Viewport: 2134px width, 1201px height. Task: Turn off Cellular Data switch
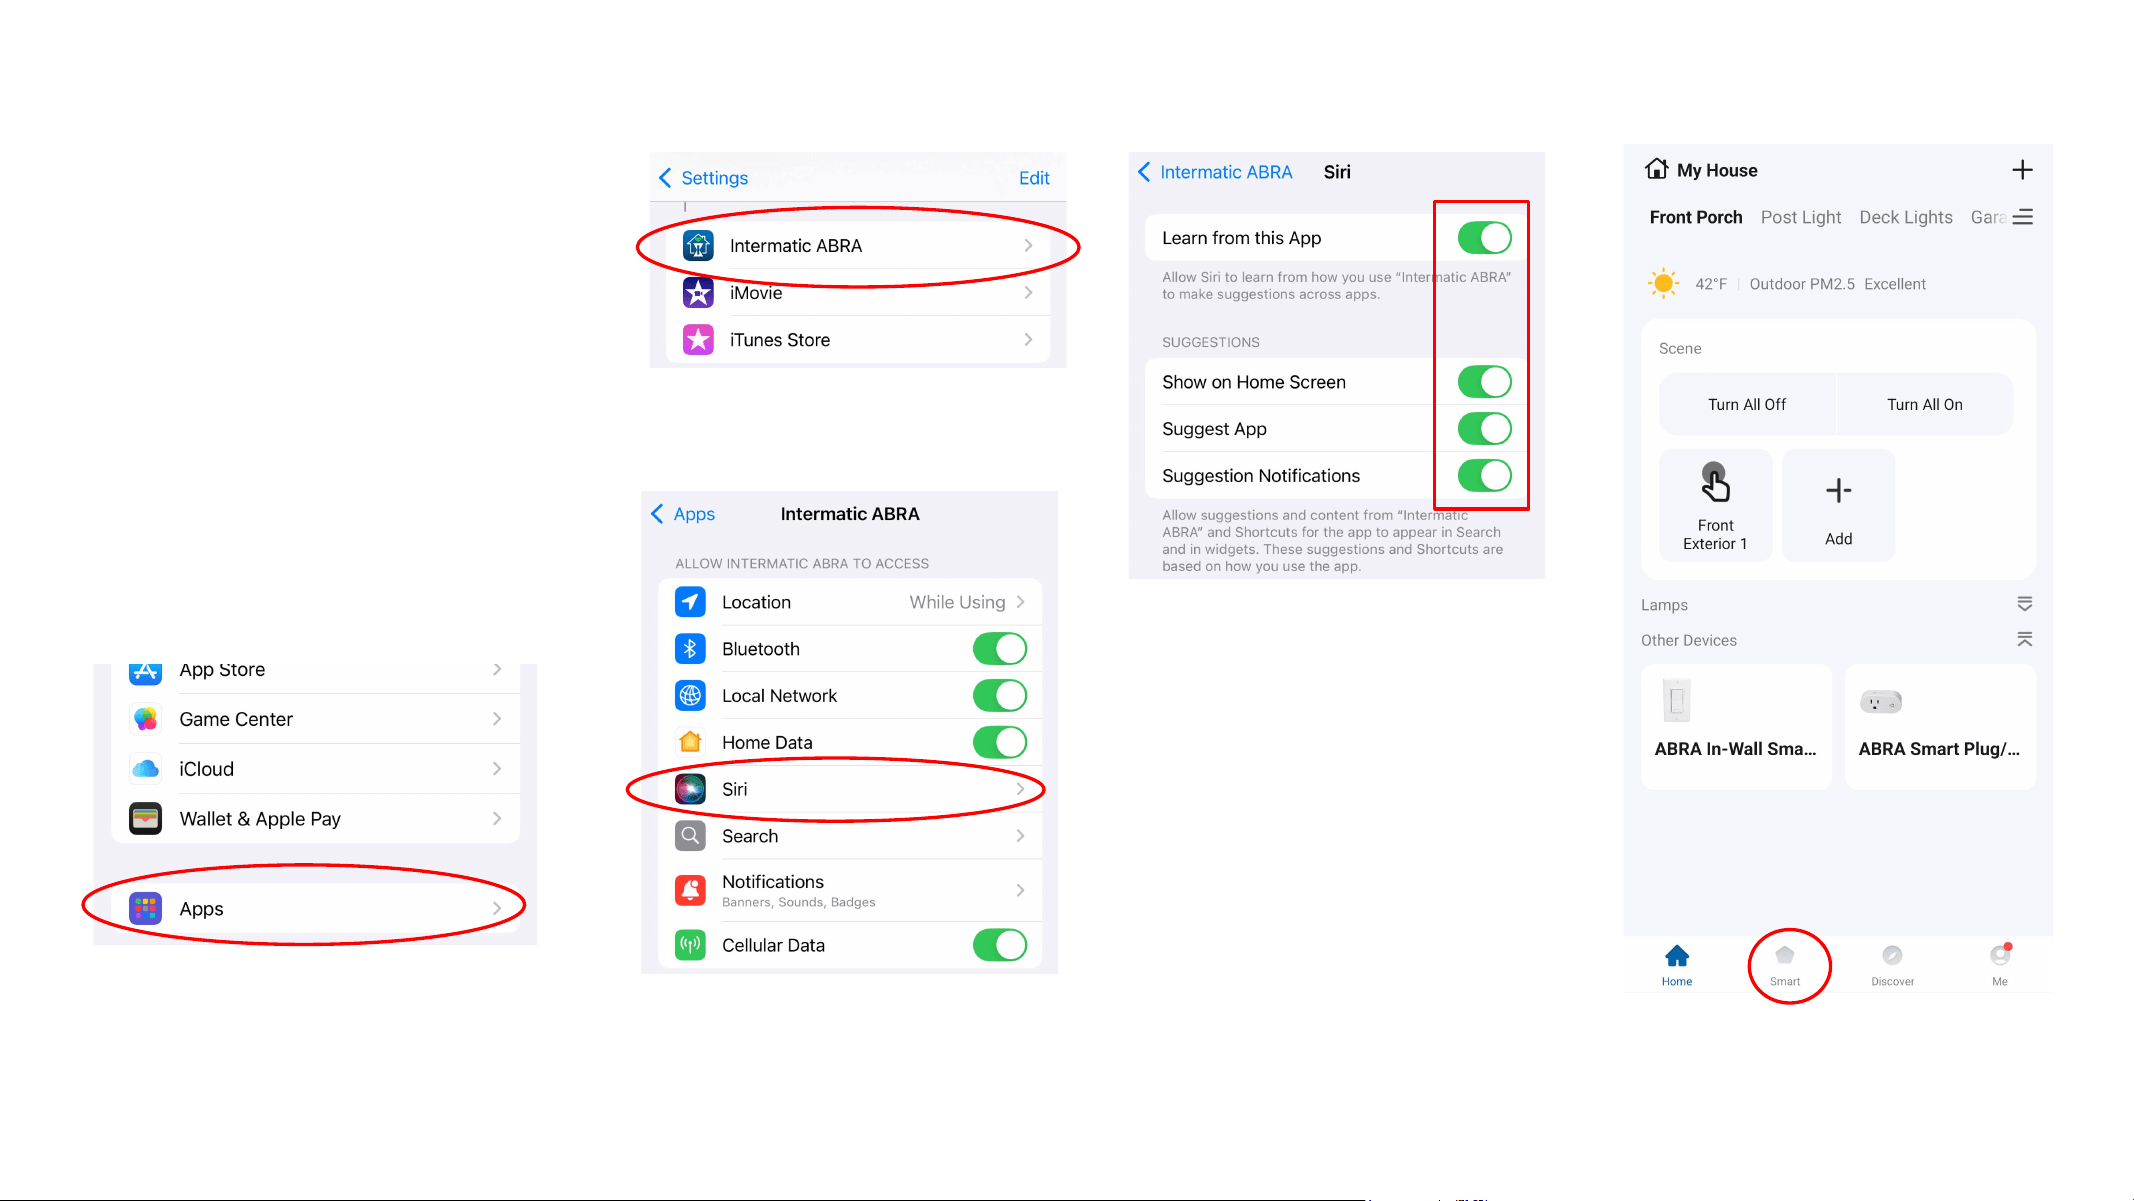pyautogui.click(x=1000, y=945)
